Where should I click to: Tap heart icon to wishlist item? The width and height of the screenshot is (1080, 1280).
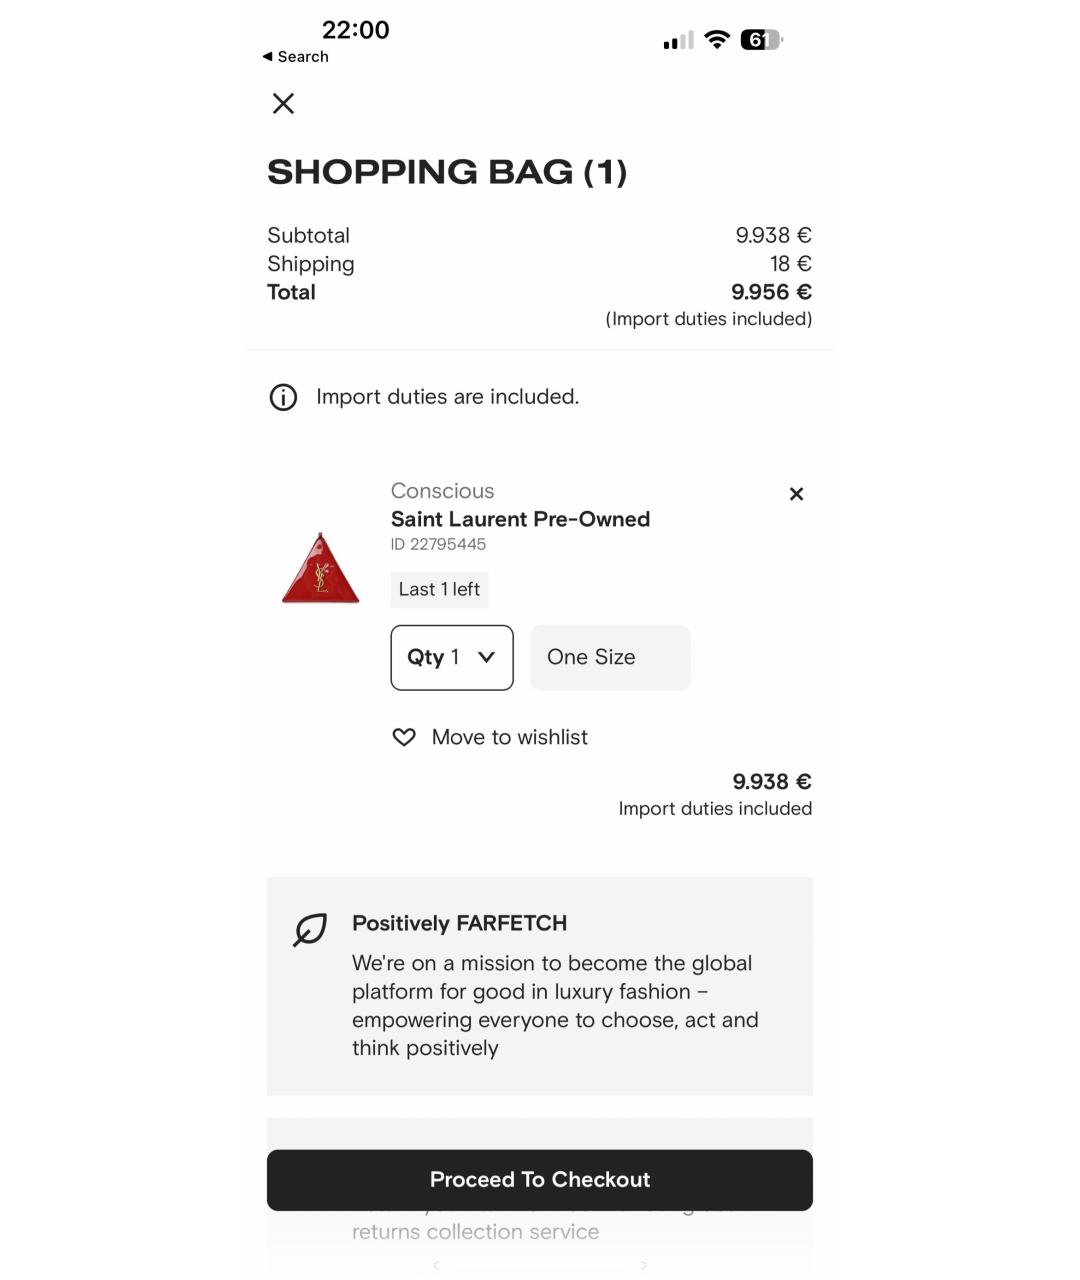click(404, 737)
